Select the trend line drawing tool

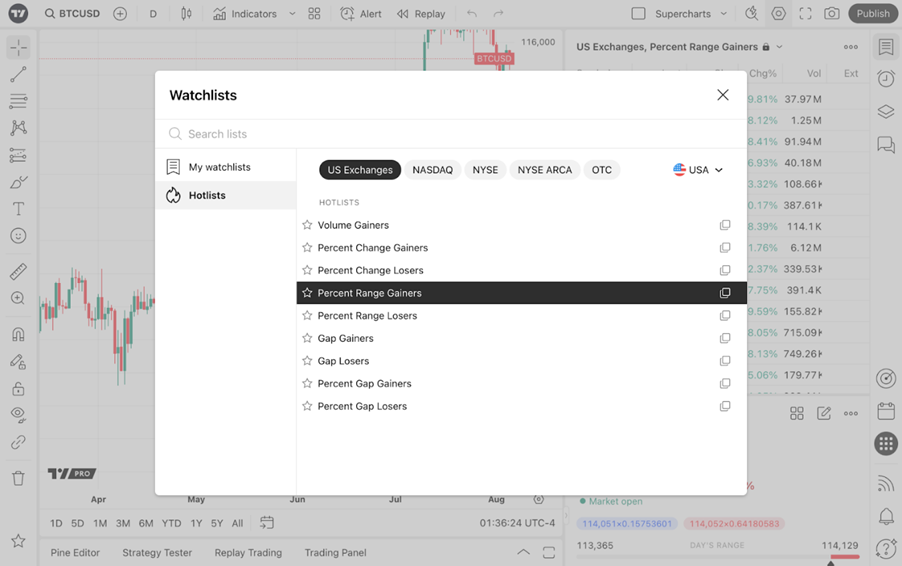[x=18, y=74]
